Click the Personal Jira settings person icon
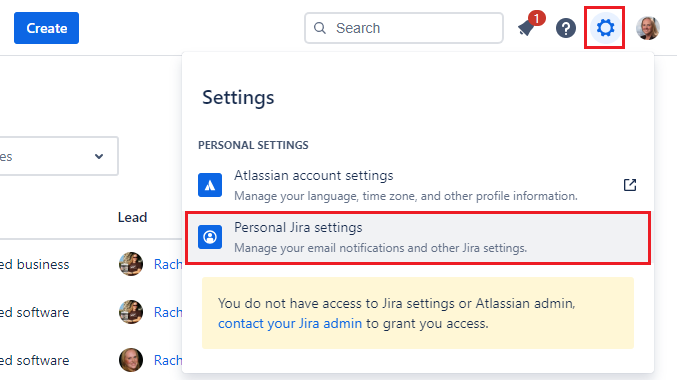This screenshot has height=380, width=677. [210, 237]
